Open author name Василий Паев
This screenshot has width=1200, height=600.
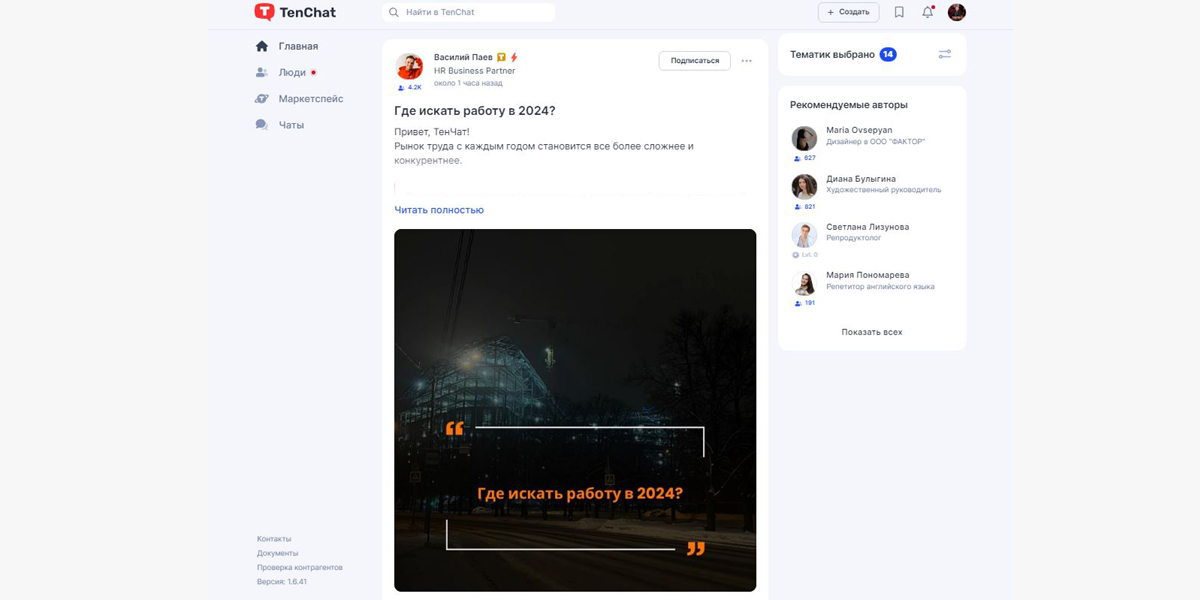pyautogui.click(x=463, y=58)
